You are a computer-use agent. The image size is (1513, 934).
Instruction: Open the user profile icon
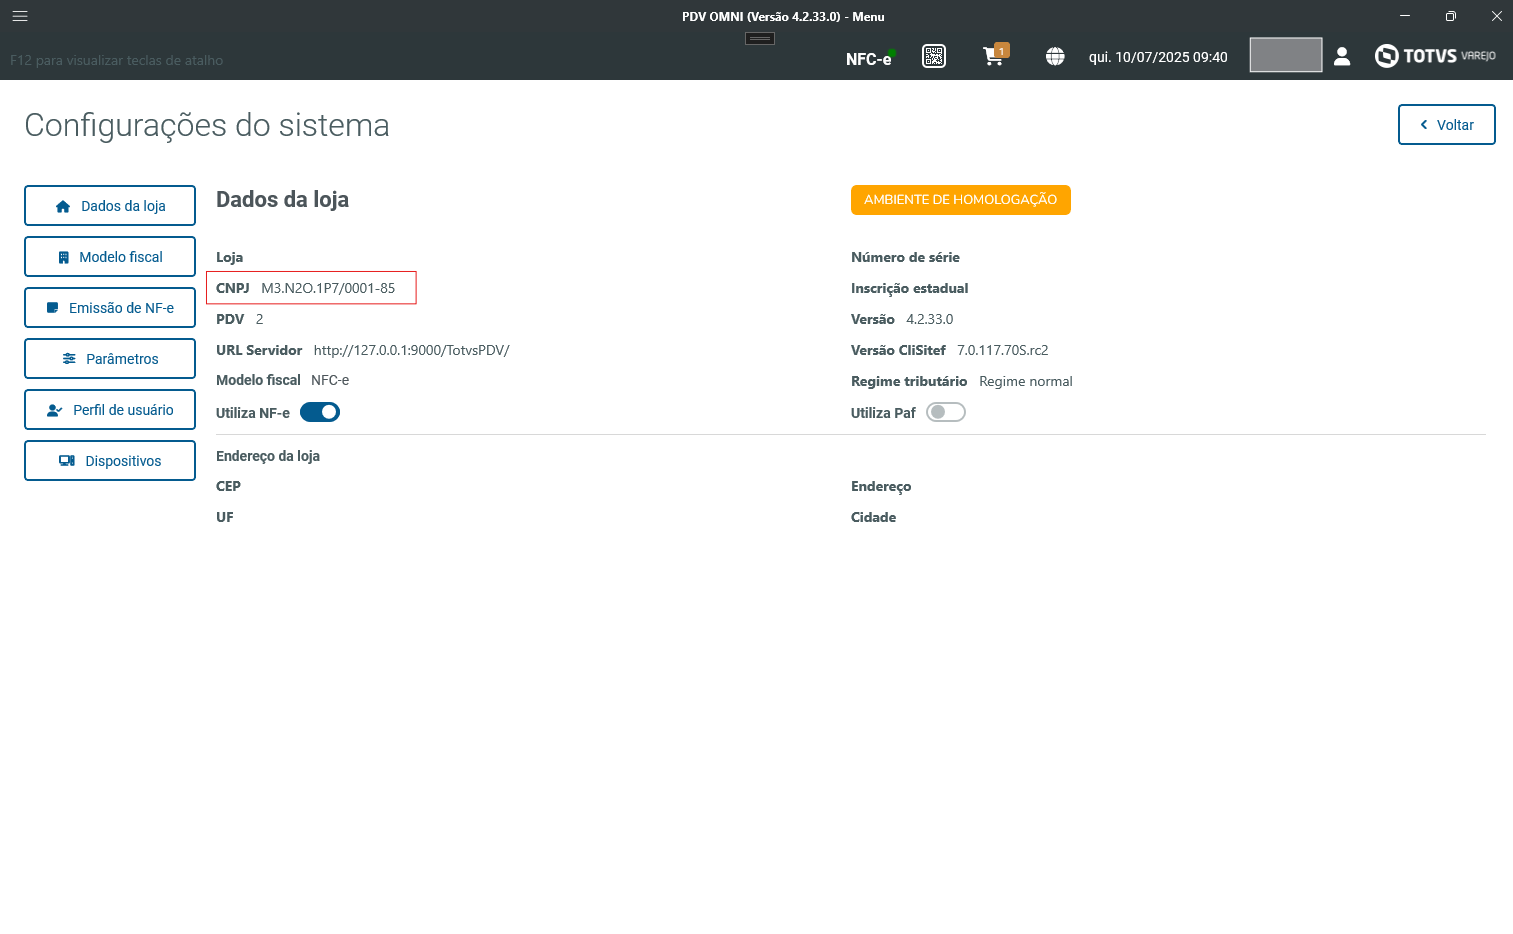pos(1342,57)
